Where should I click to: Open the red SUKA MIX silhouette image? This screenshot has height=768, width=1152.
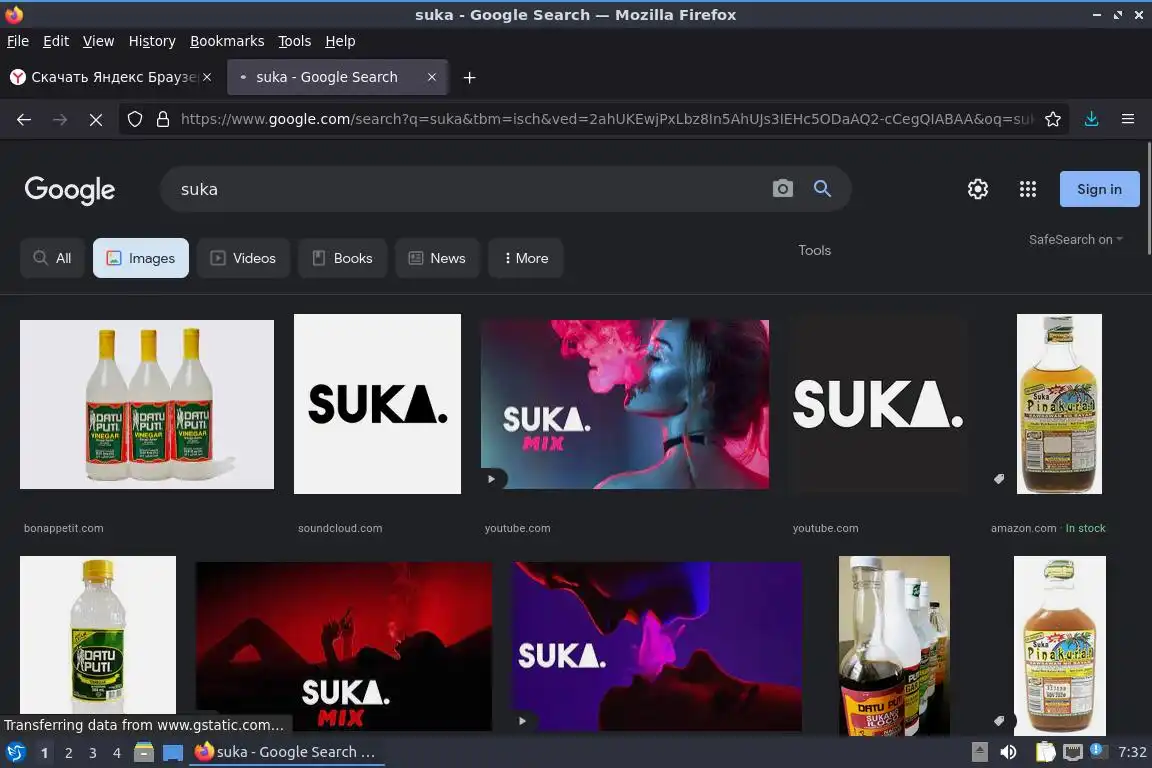344,647
